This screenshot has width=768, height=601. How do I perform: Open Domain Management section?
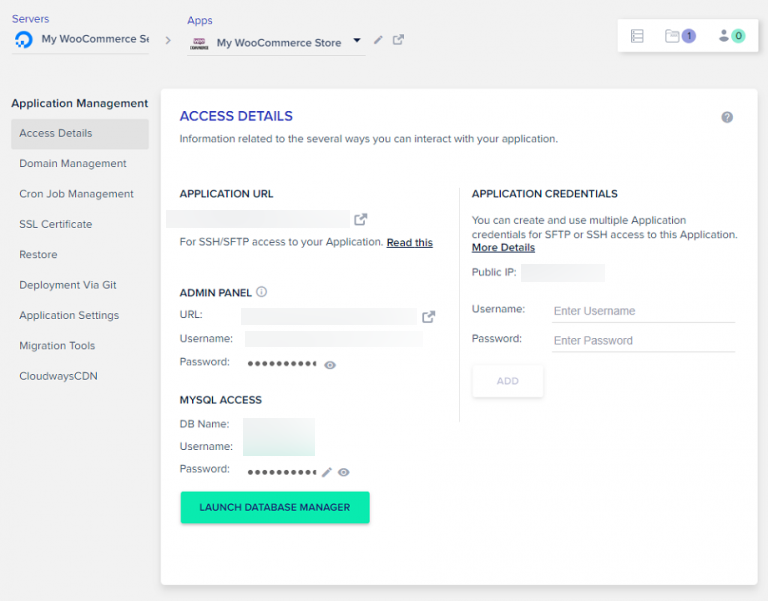click(72, 164)
